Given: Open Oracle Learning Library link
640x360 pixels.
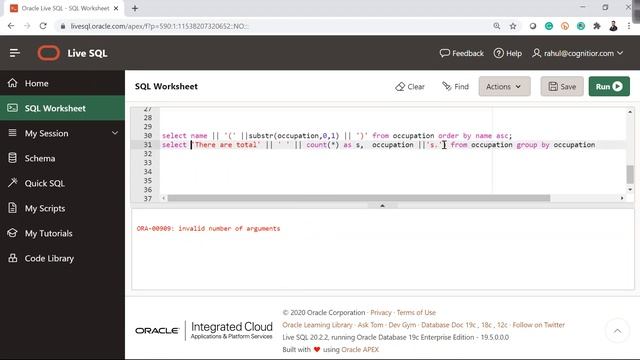Looking at the screenshot, I should pos(317,325).
